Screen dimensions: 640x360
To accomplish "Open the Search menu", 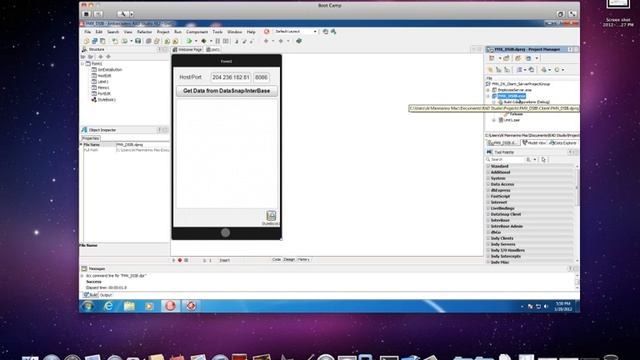I will coord(113,32).
